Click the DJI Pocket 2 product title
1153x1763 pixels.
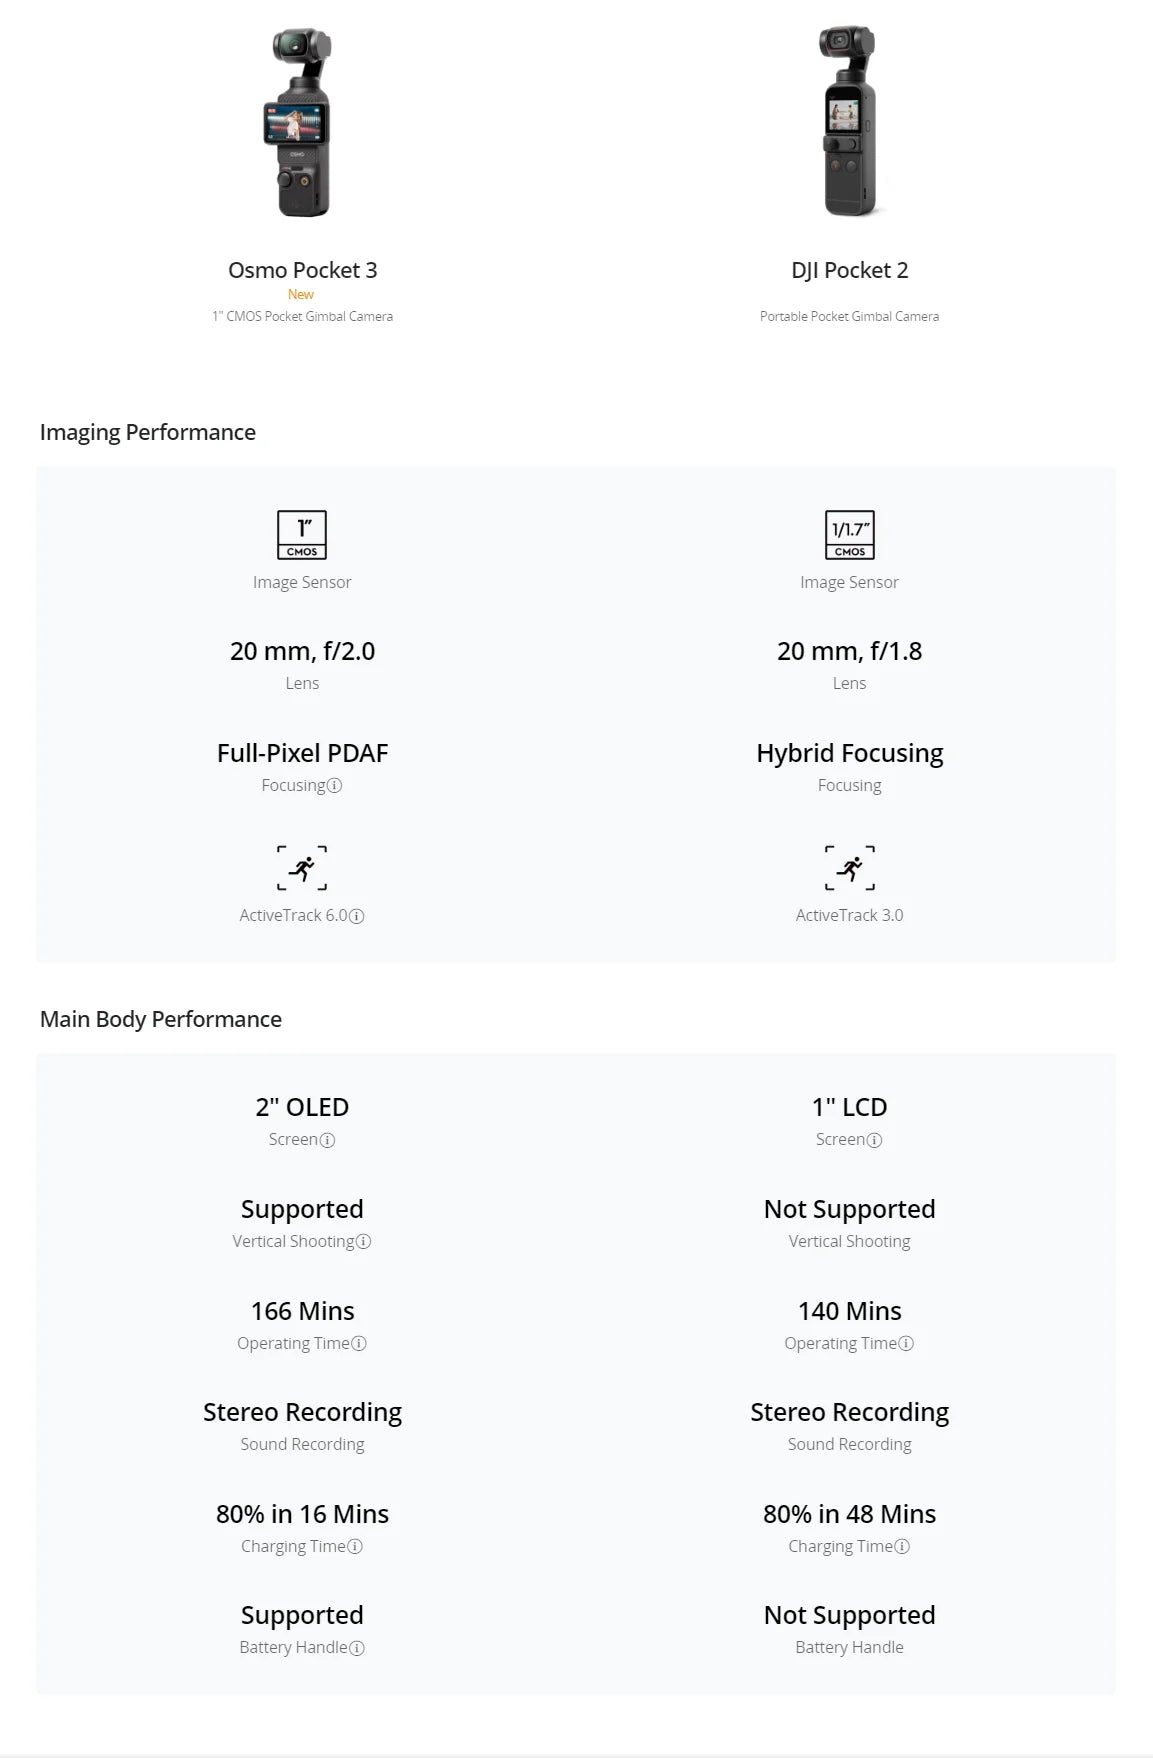click(849, 270)
